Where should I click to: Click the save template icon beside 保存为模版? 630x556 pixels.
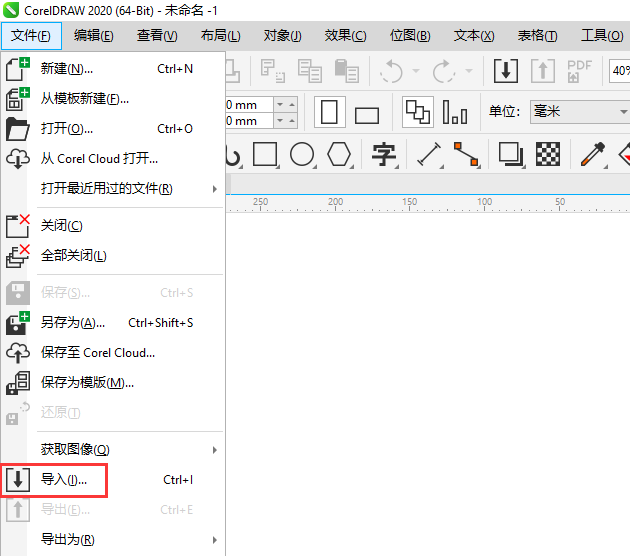click(18, 382)
